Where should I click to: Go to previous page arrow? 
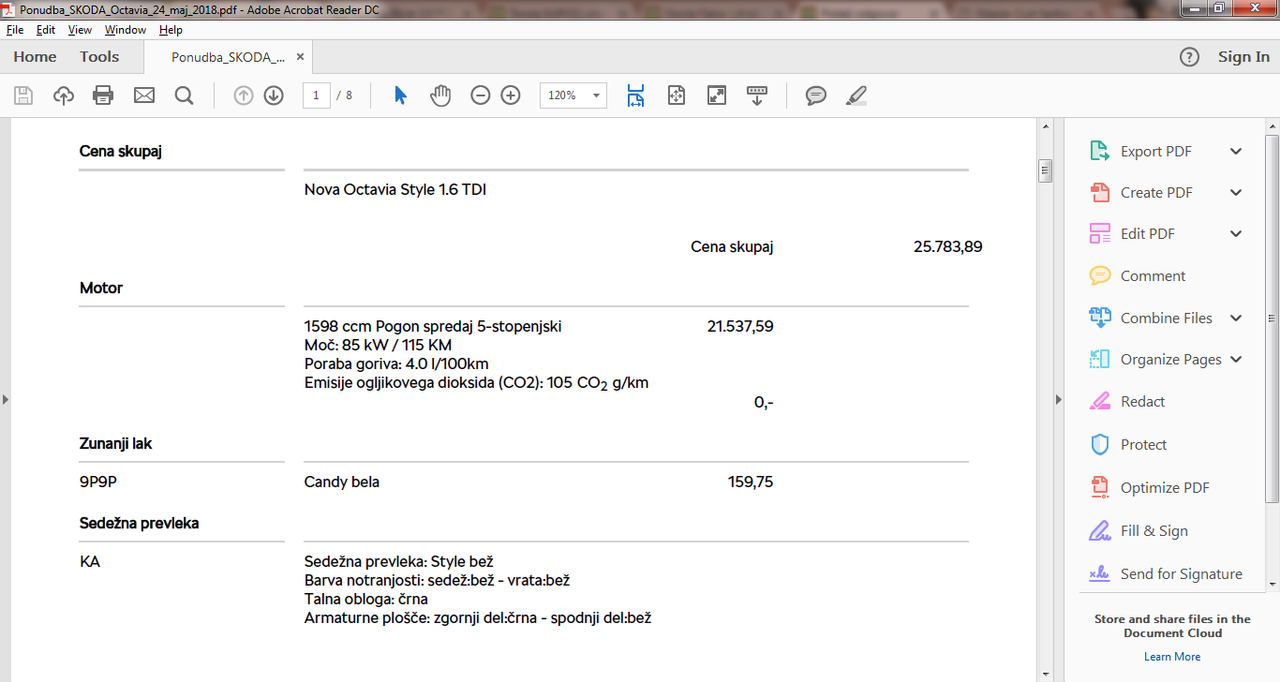[243, 96]
